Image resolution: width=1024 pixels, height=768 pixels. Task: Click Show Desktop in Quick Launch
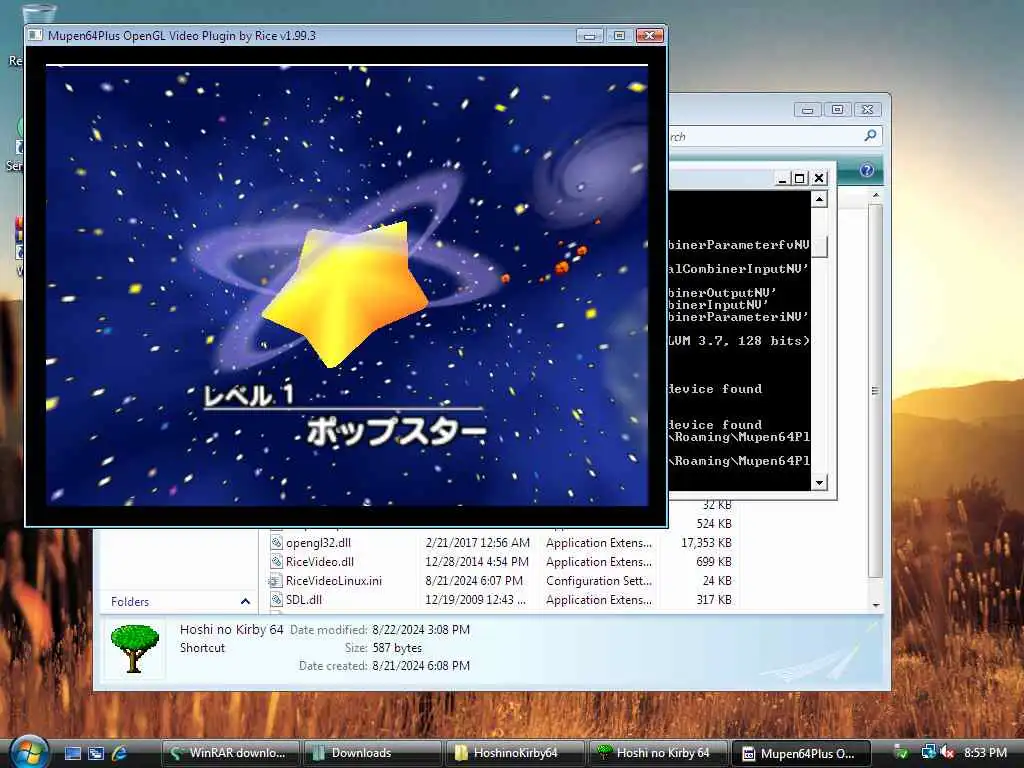pyautogui.click(x=72, y=753)
